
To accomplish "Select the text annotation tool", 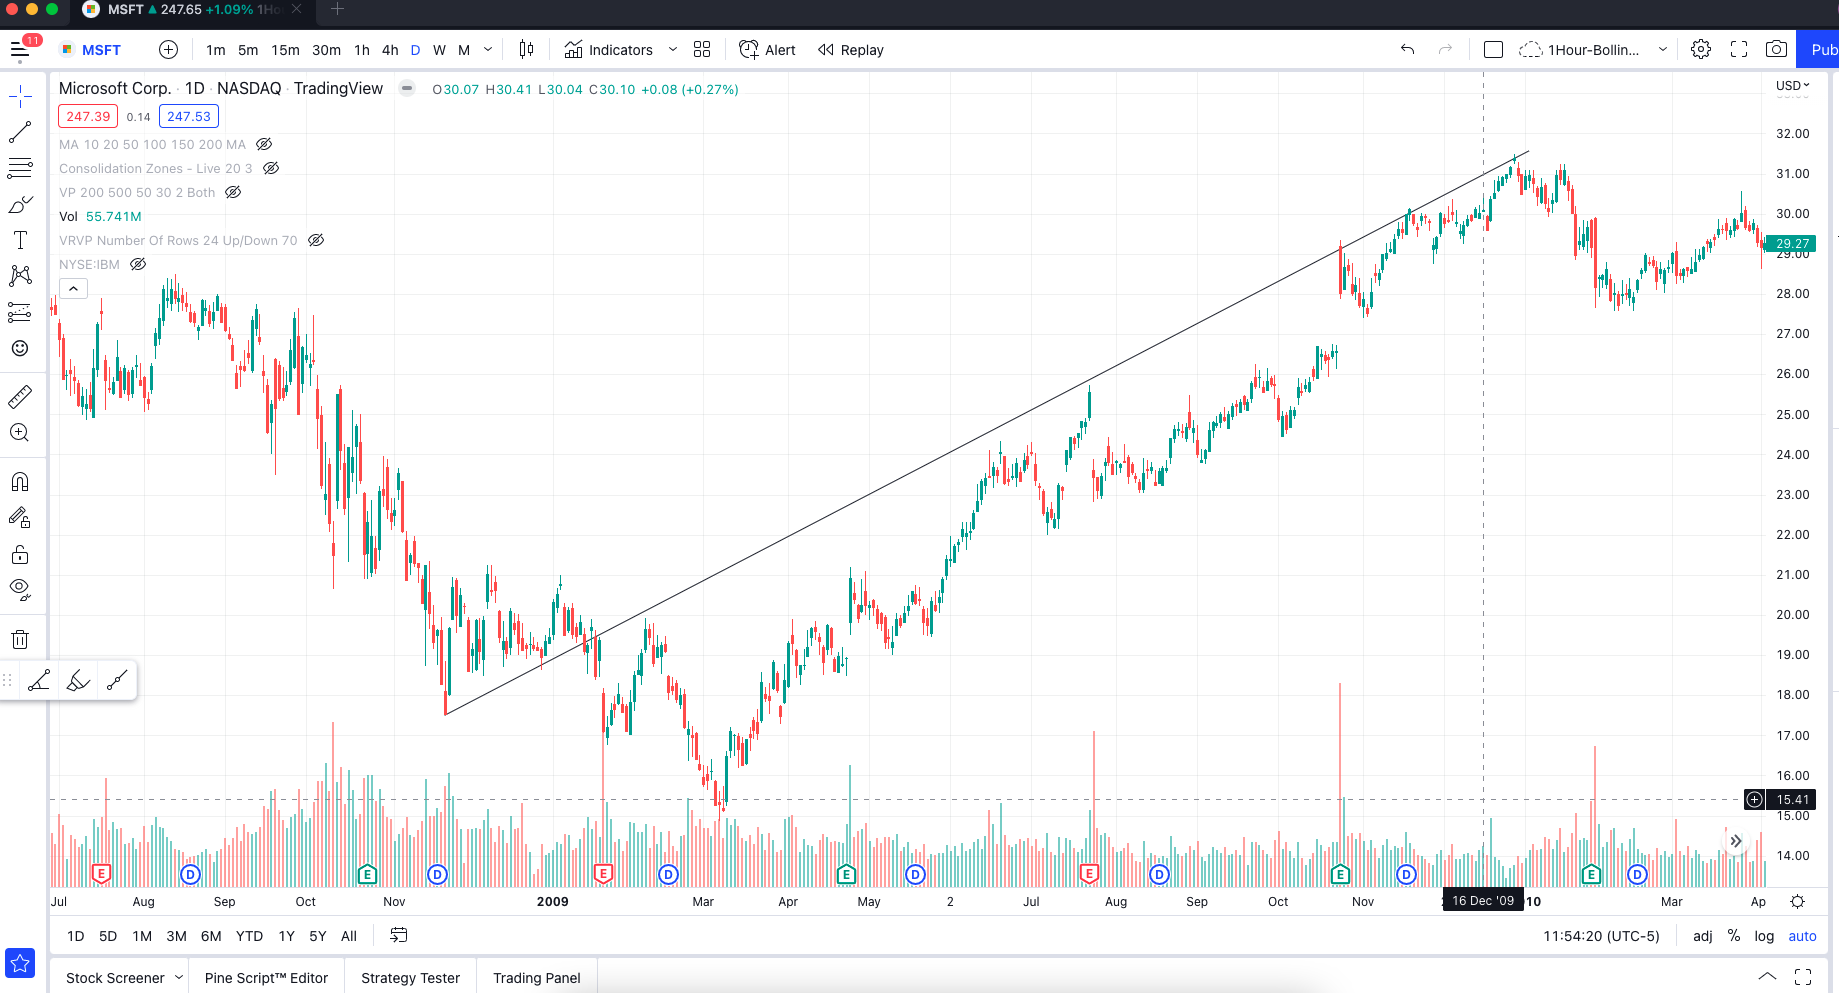I will tap(20, 240).
